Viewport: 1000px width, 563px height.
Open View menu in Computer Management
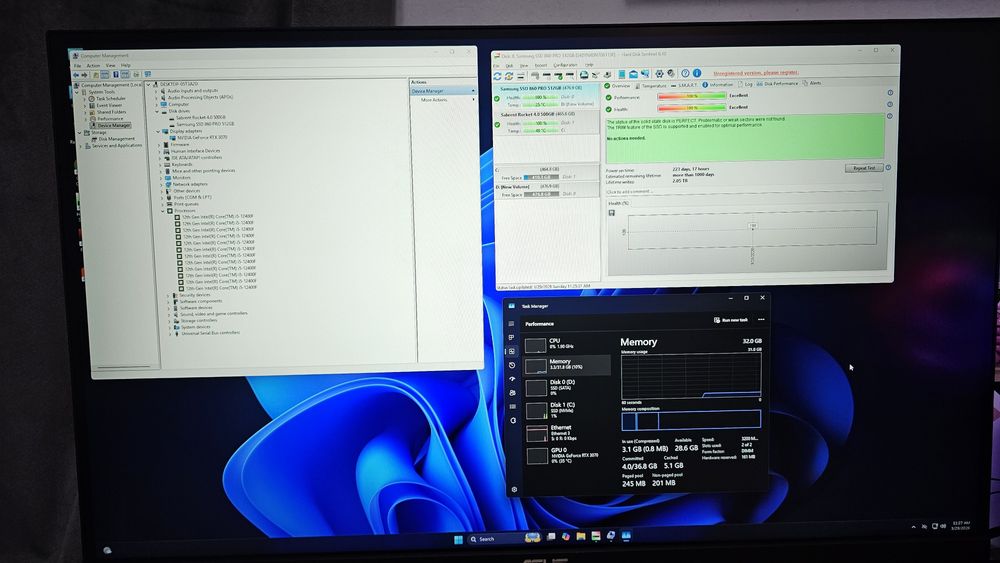tap(110, 66)
